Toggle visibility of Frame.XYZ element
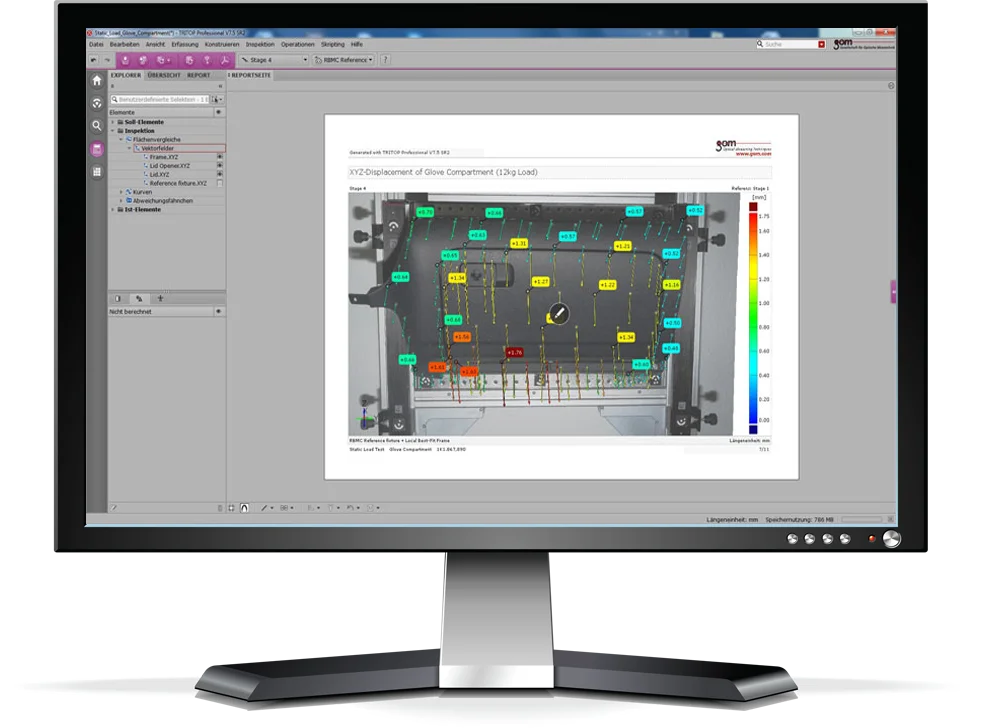Screen dimensions: 997x728 [x=219, y=157]
